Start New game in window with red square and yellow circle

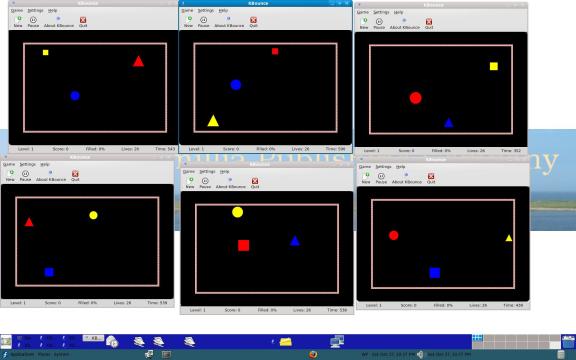point(190,183)
